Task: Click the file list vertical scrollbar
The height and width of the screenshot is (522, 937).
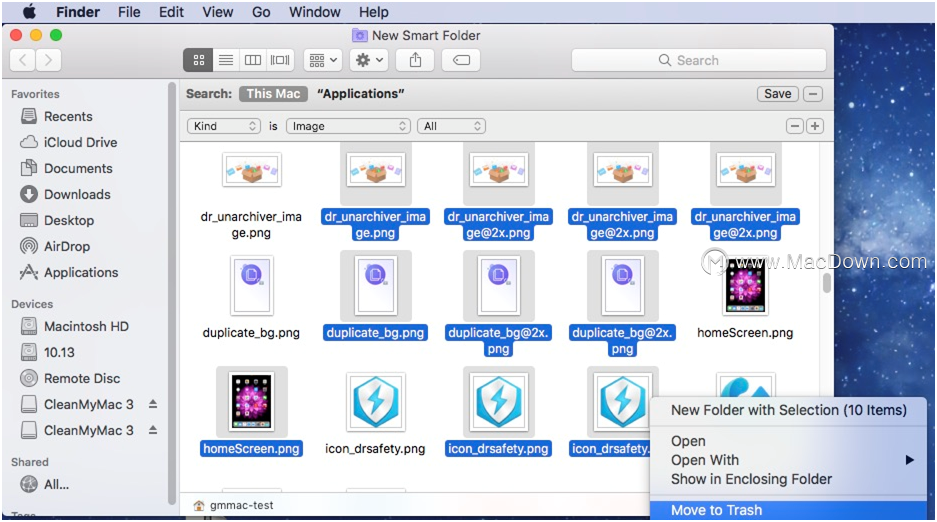Action: point(827,283)
